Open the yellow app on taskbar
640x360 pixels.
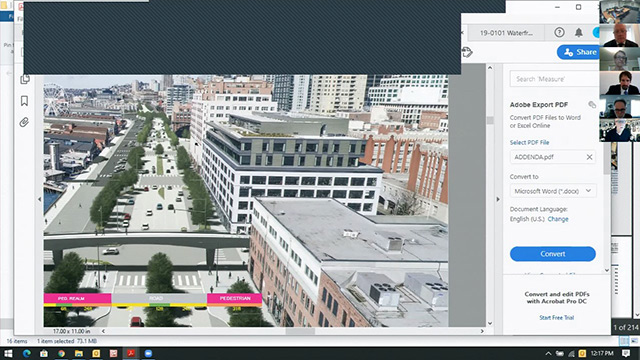click(96, 353)
